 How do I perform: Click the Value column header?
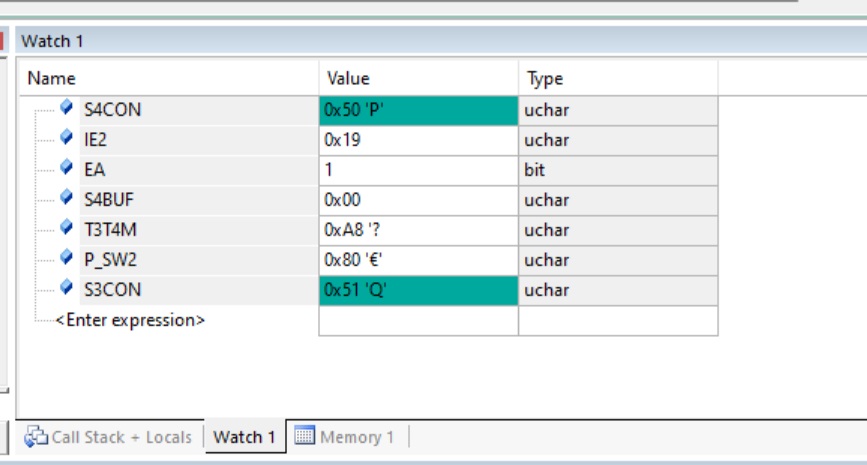(x=347, y=78)
